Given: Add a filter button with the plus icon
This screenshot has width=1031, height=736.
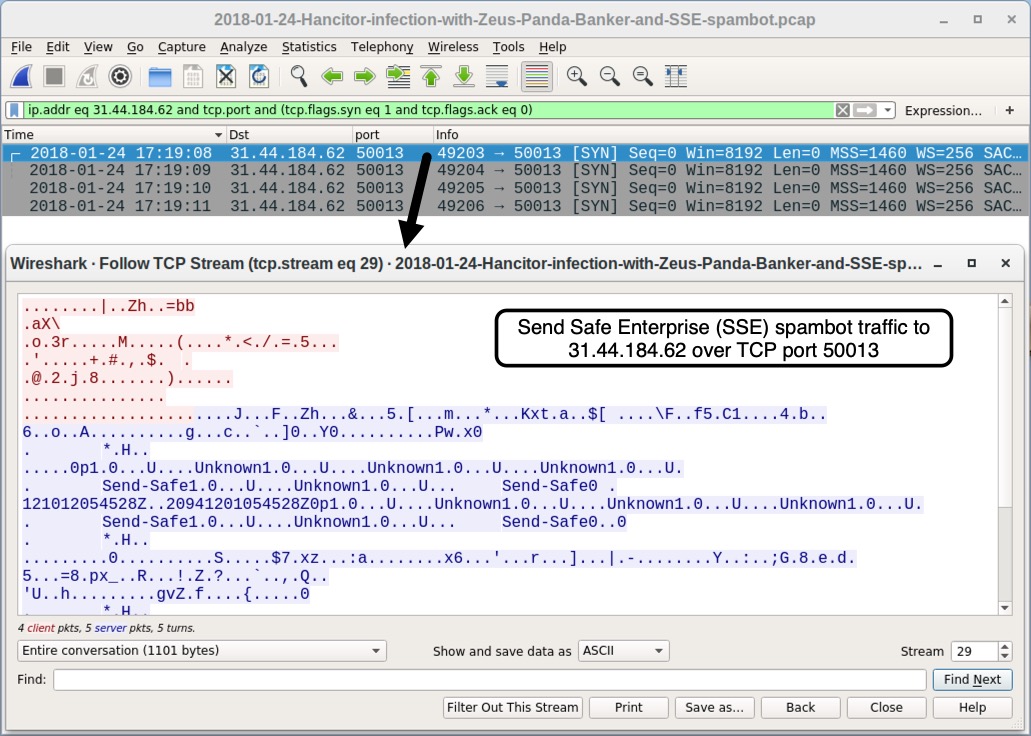Looking at the screenshot, I should (x=1010, y=110).
